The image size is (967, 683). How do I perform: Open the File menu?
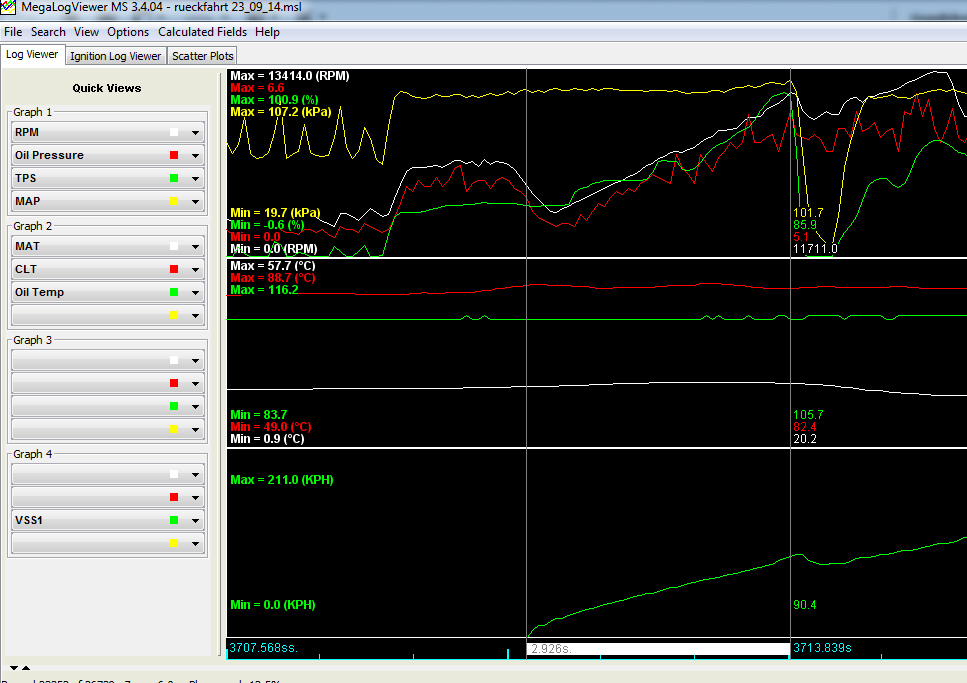(x=13, y=32)
